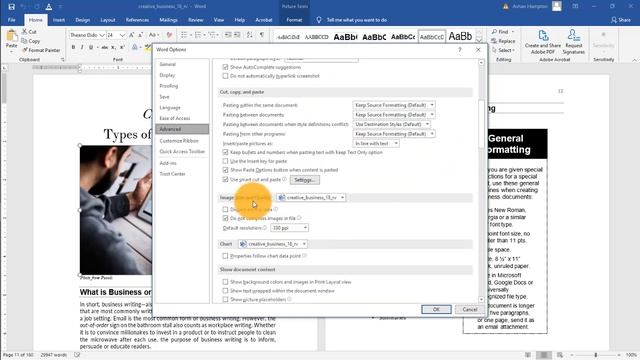The height and width of the screenshot is (360, 640).
Task: Open the Insert ribbon tab
Action: (x=59, y=20)
